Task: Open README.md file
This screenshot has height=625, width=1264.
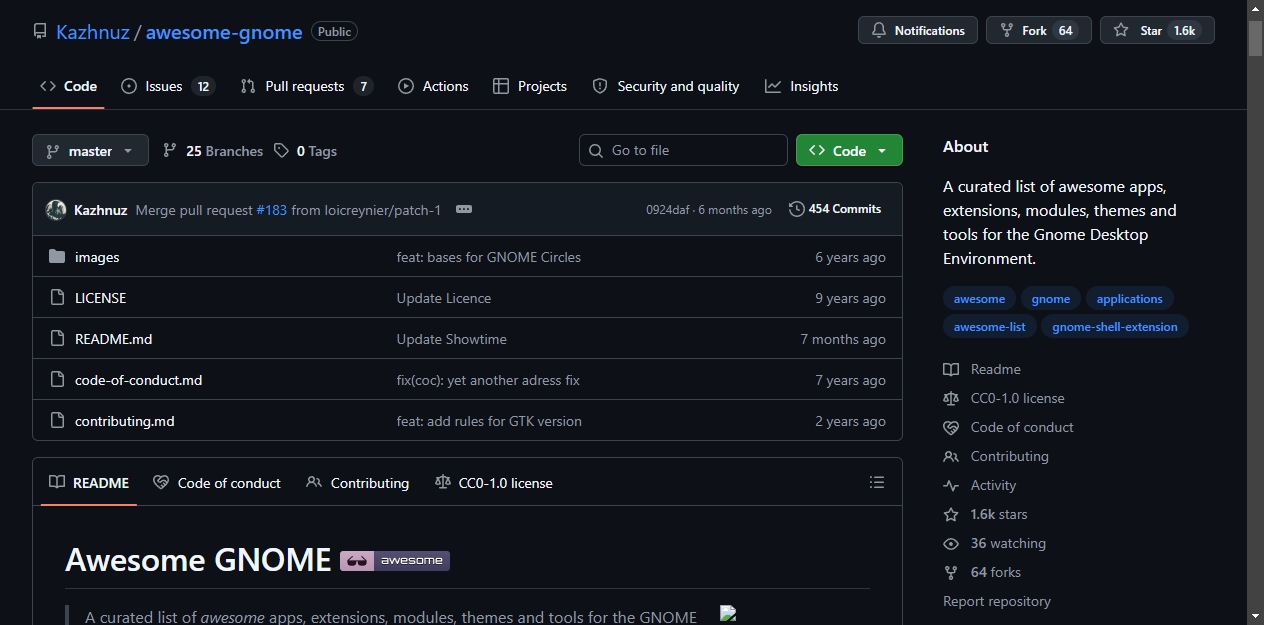Action: 113,339
